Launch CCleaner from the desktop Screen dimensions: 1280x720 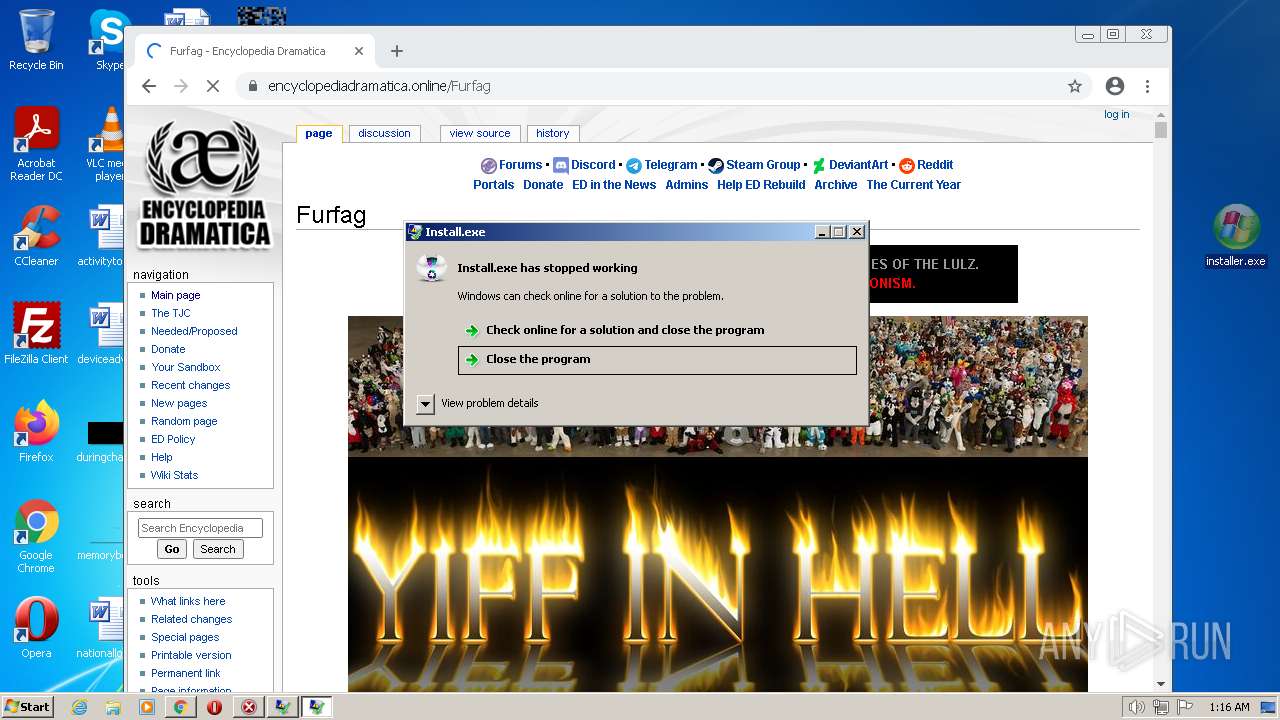36,236
